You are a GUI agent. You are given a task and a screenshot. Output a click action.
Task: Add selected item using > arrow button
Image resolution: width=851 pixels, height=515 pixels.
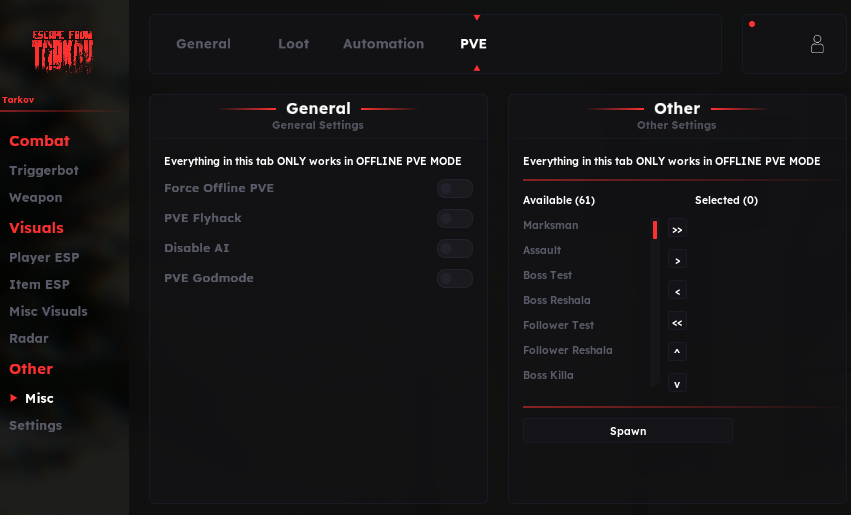(677, 261)
